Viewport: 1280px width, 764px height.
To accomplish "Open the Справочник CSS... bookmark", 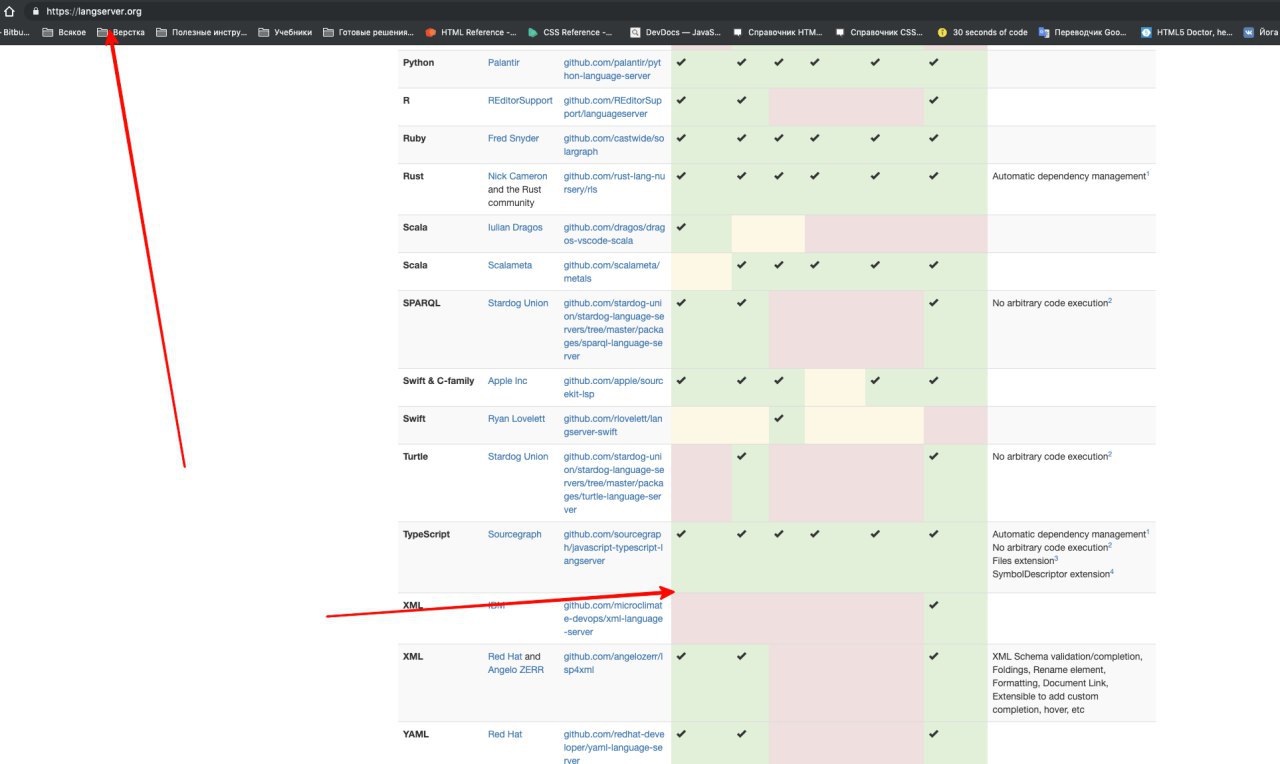I will click(x=879, y=32).
